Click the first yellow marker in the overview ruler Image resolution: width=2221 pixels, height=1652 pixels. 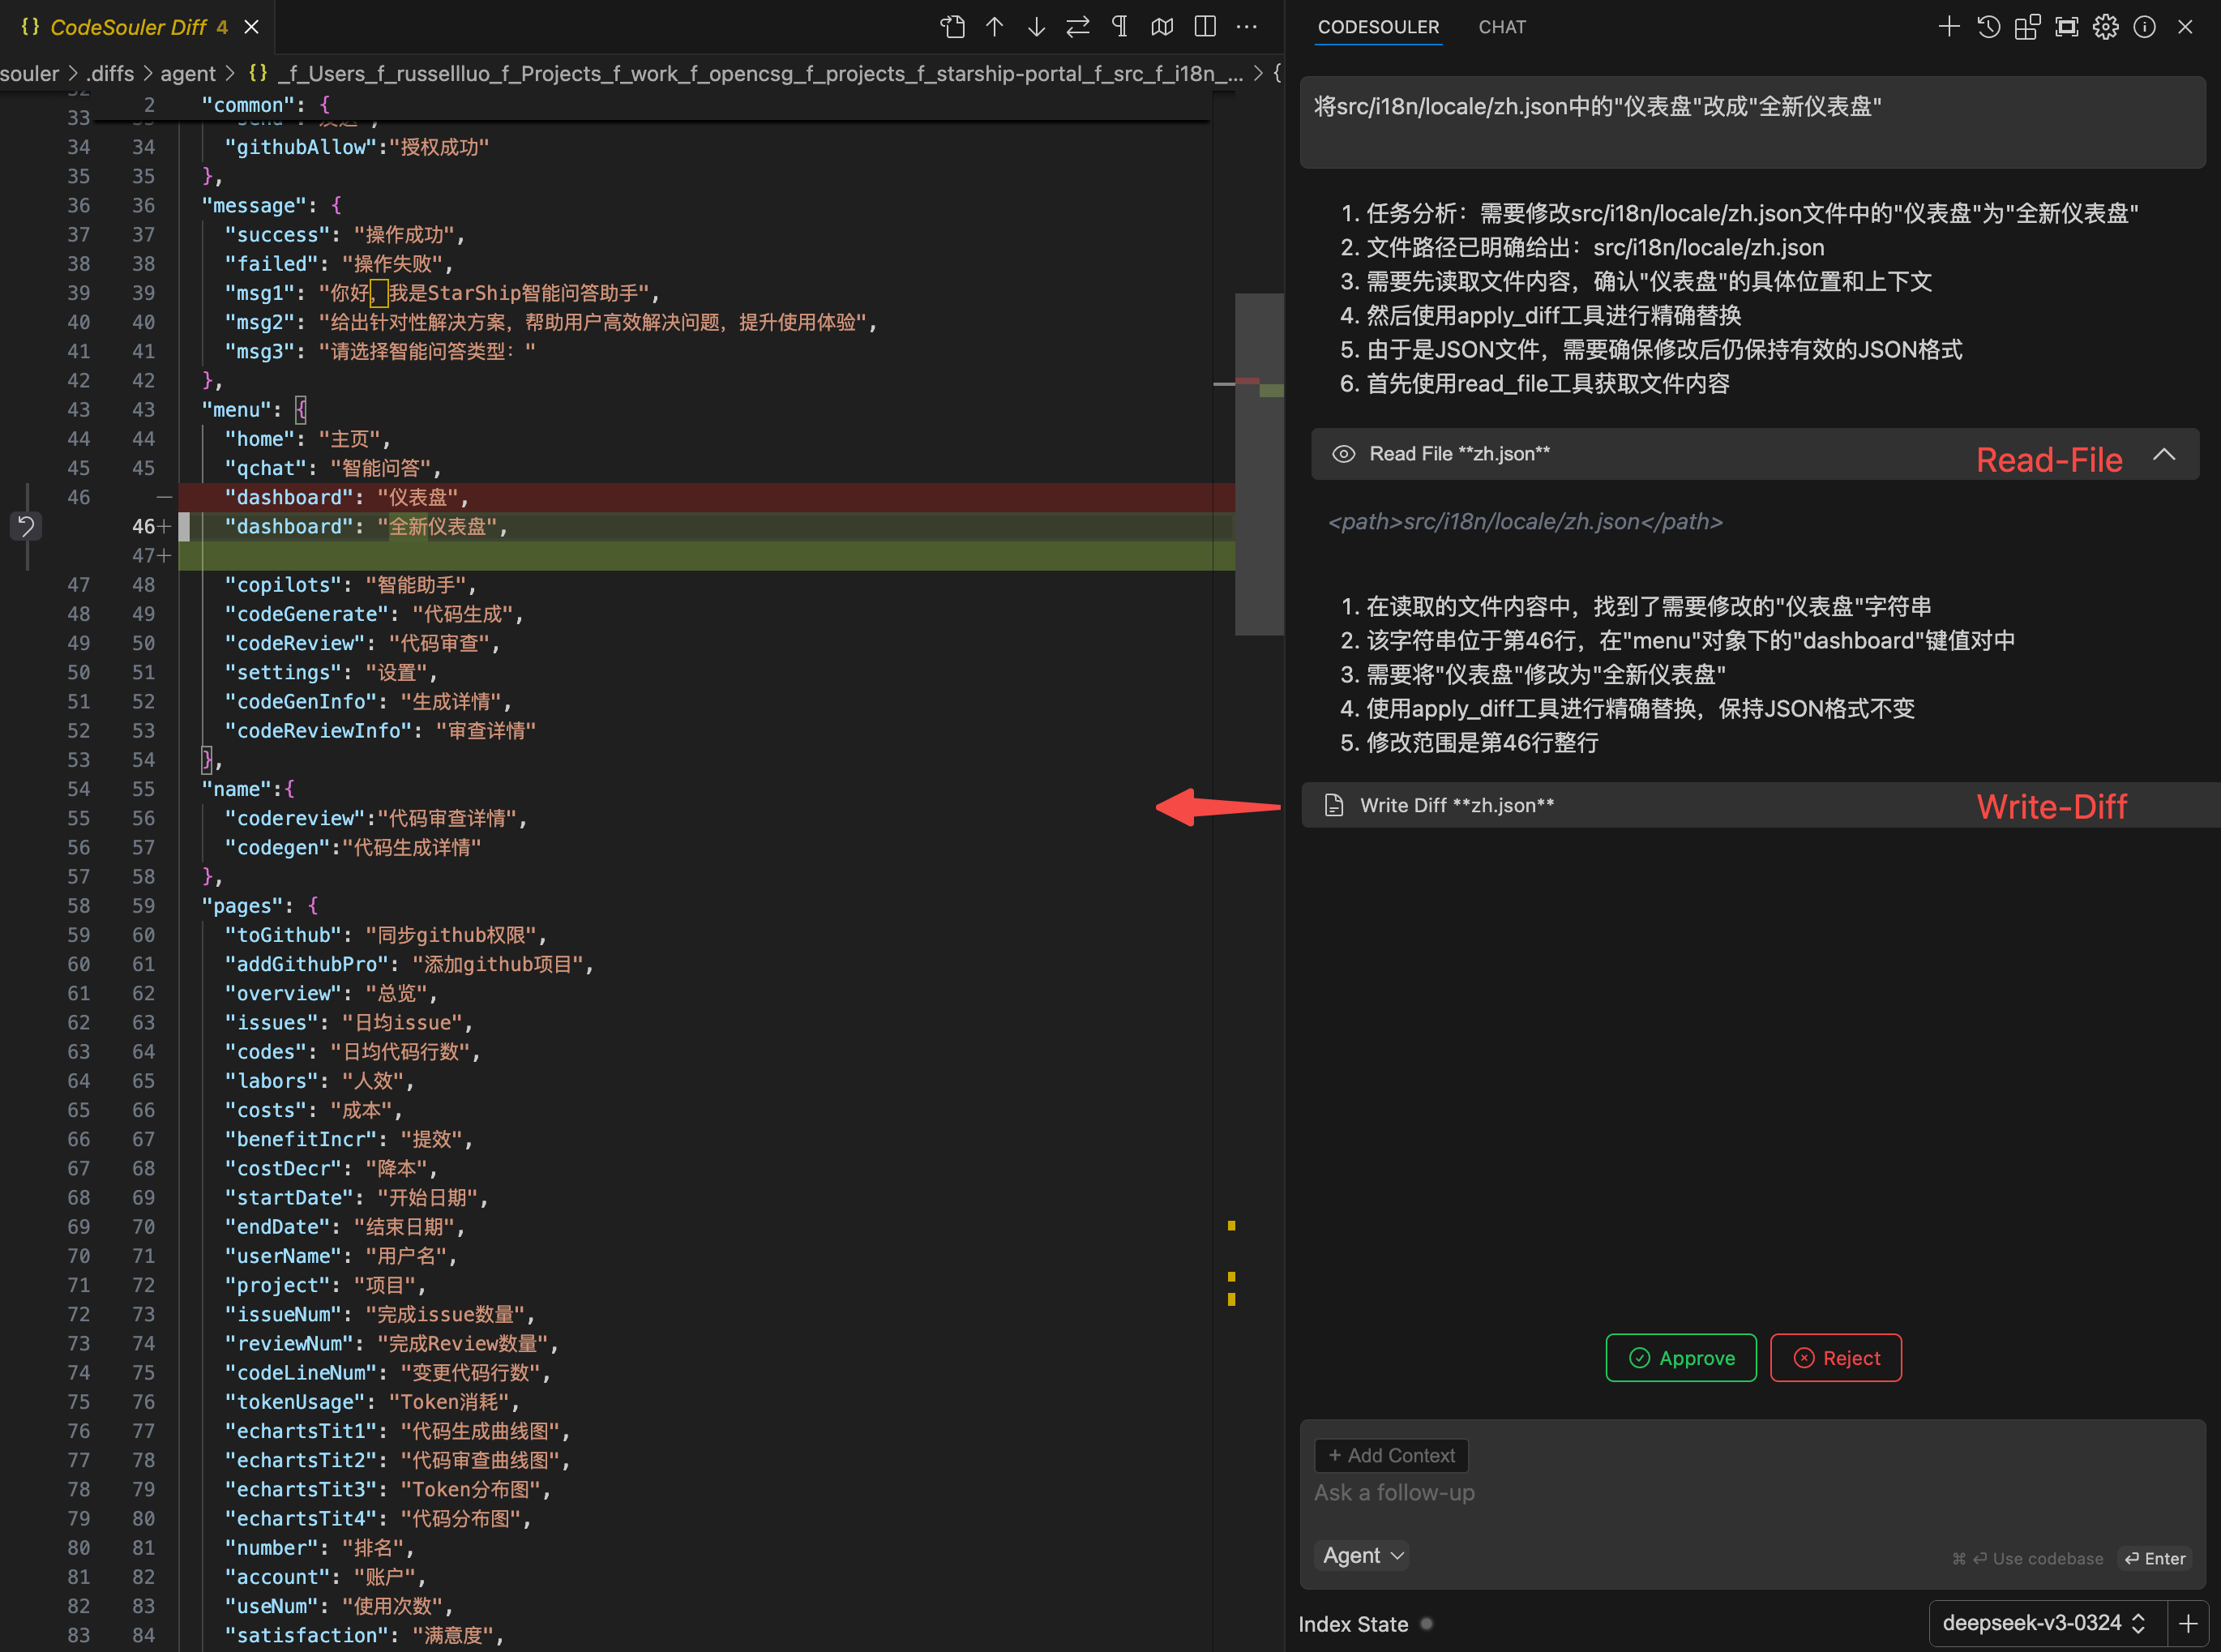point(1232,1225)
